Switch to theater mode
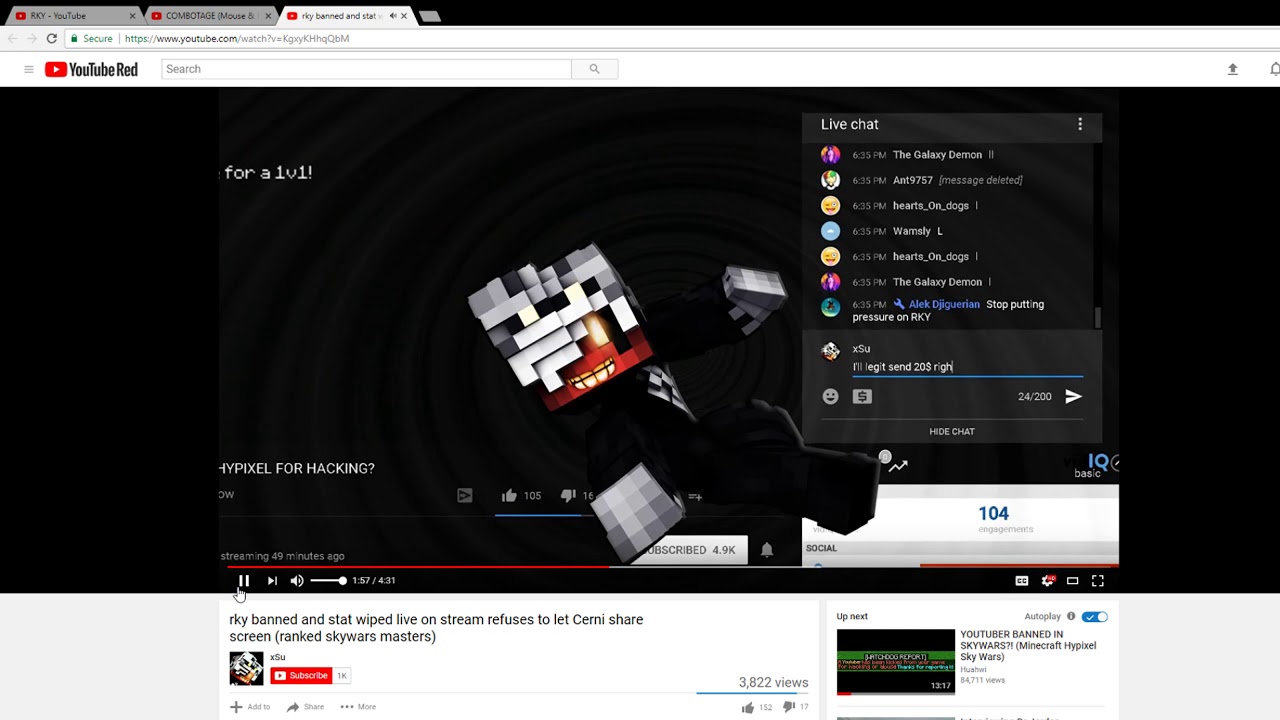Viewport: 1280px width, 720px height. click(x=1072, y=581)
